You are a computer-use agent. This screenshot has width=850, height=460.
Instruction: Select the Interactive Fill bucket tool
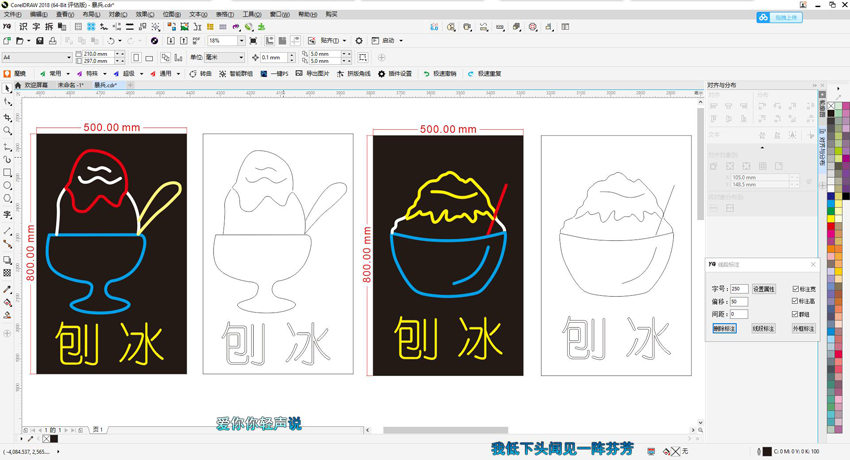[8, 302]
